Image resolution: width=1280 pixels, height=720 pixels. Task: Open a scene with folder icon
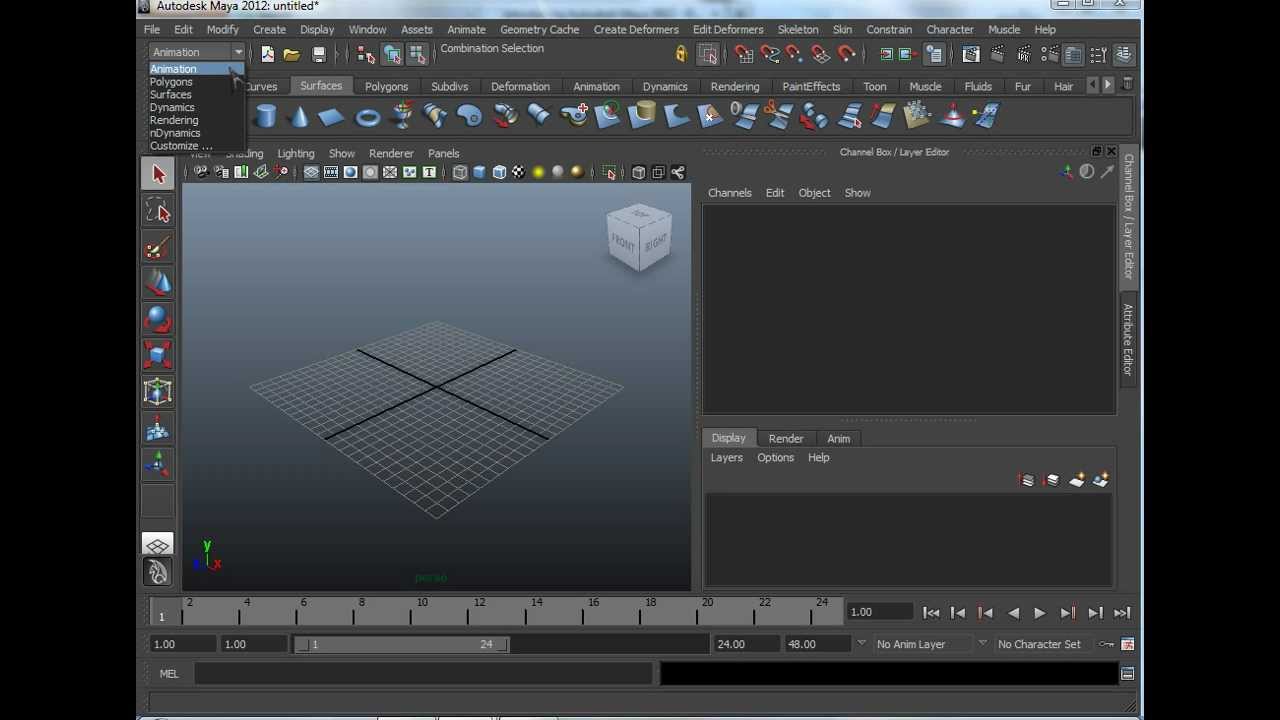[x=291, y=54]
